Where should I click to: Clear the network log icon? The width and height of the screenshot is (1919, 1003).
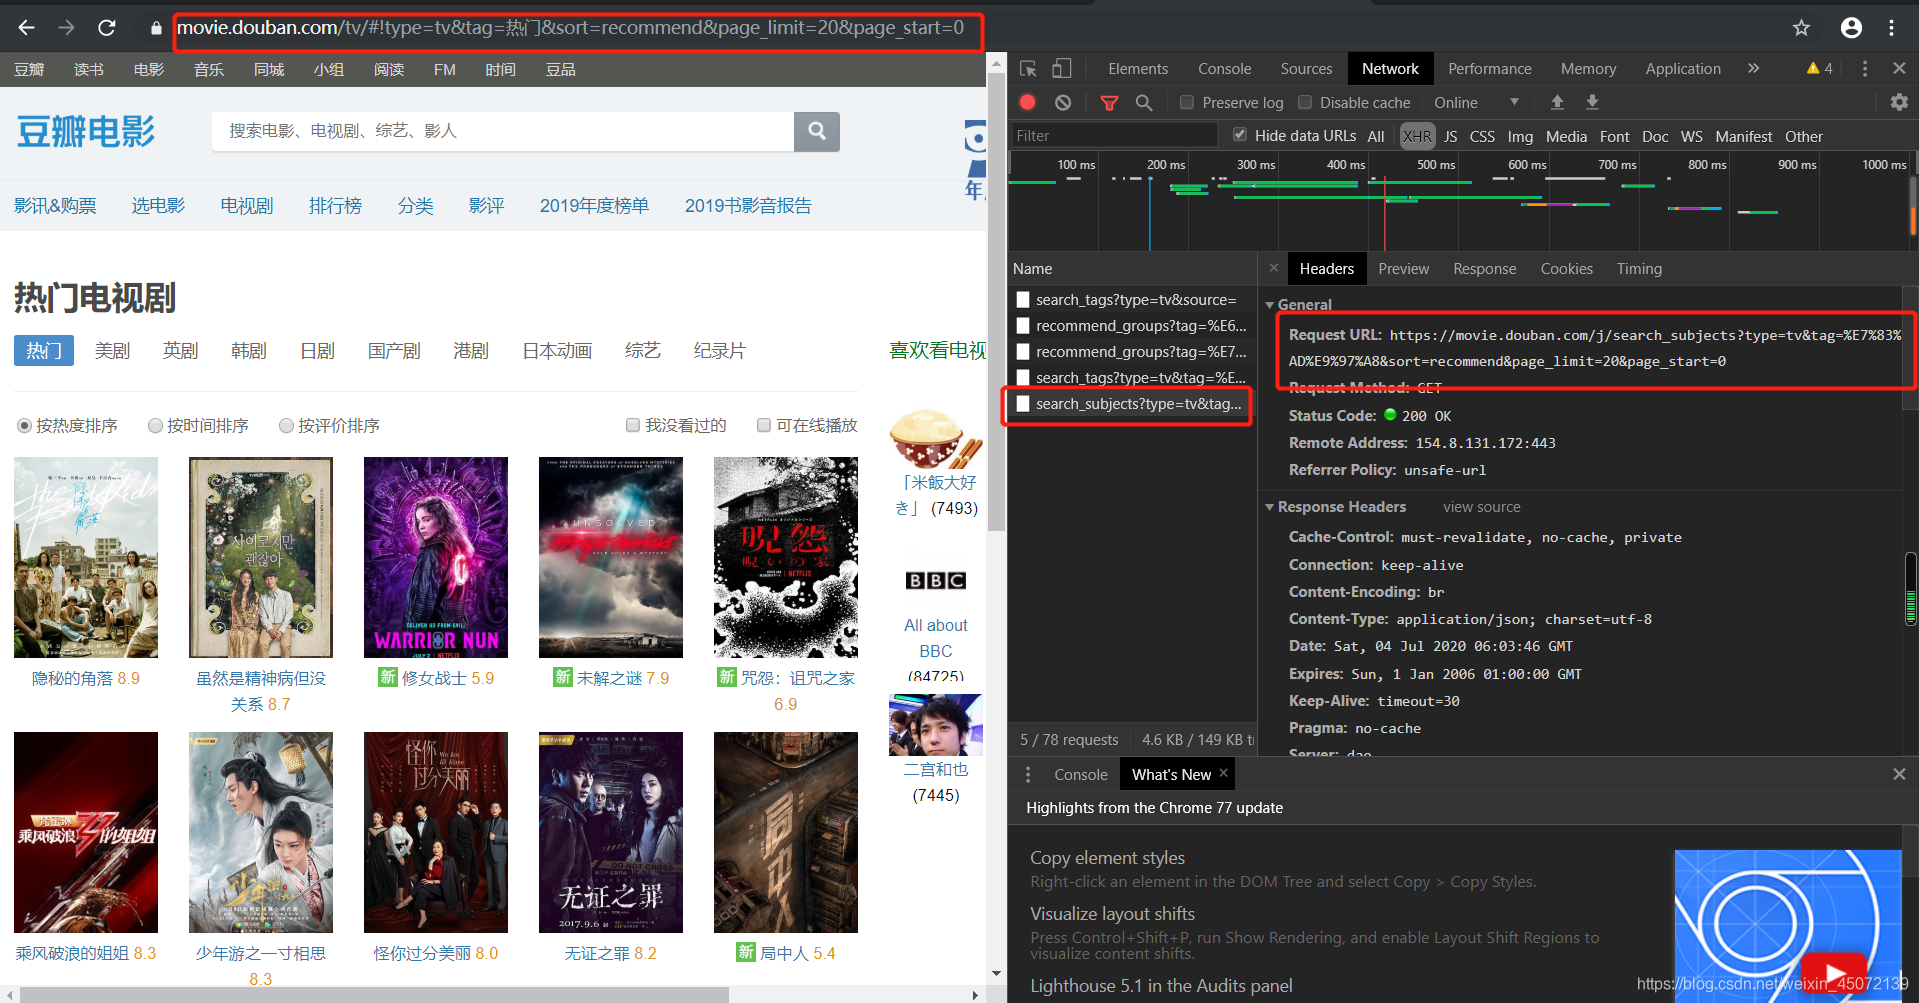1063,102
